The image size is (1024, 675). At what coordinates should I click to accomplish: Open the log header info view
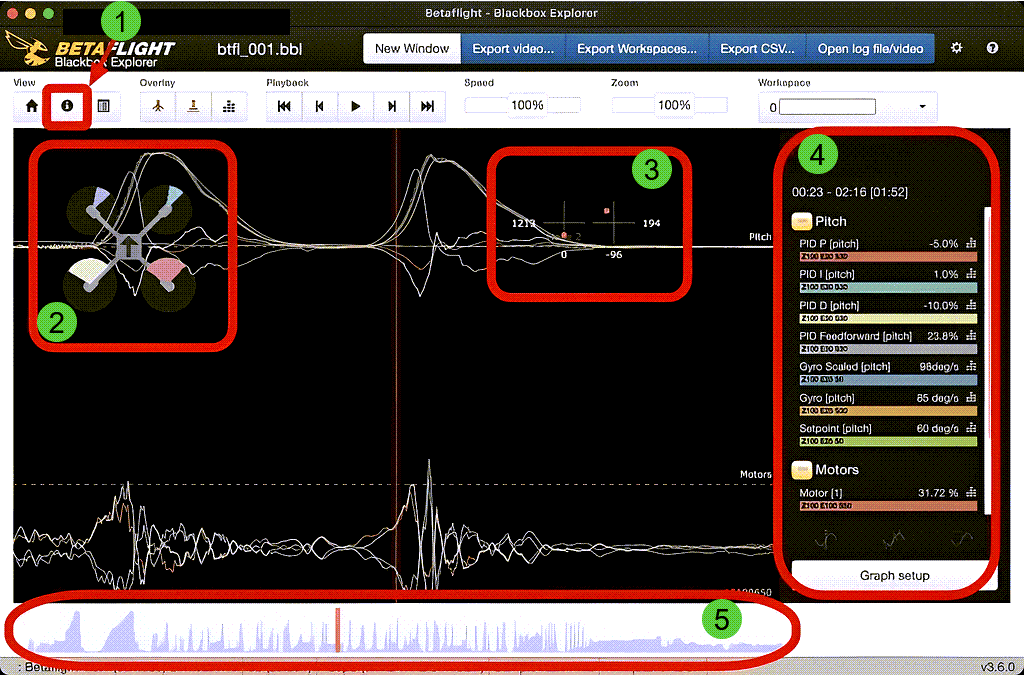pos(67,106)
